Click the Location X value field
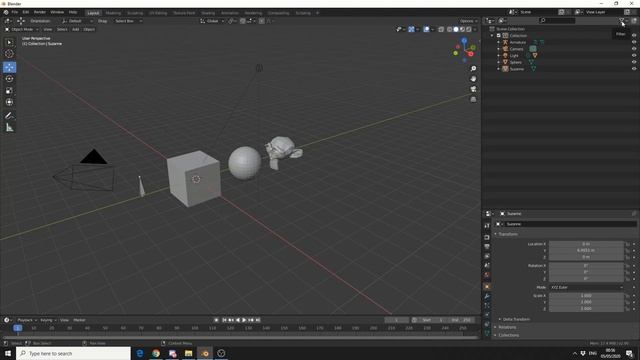This screenshot has height=360, width=640. pos(586,244)
